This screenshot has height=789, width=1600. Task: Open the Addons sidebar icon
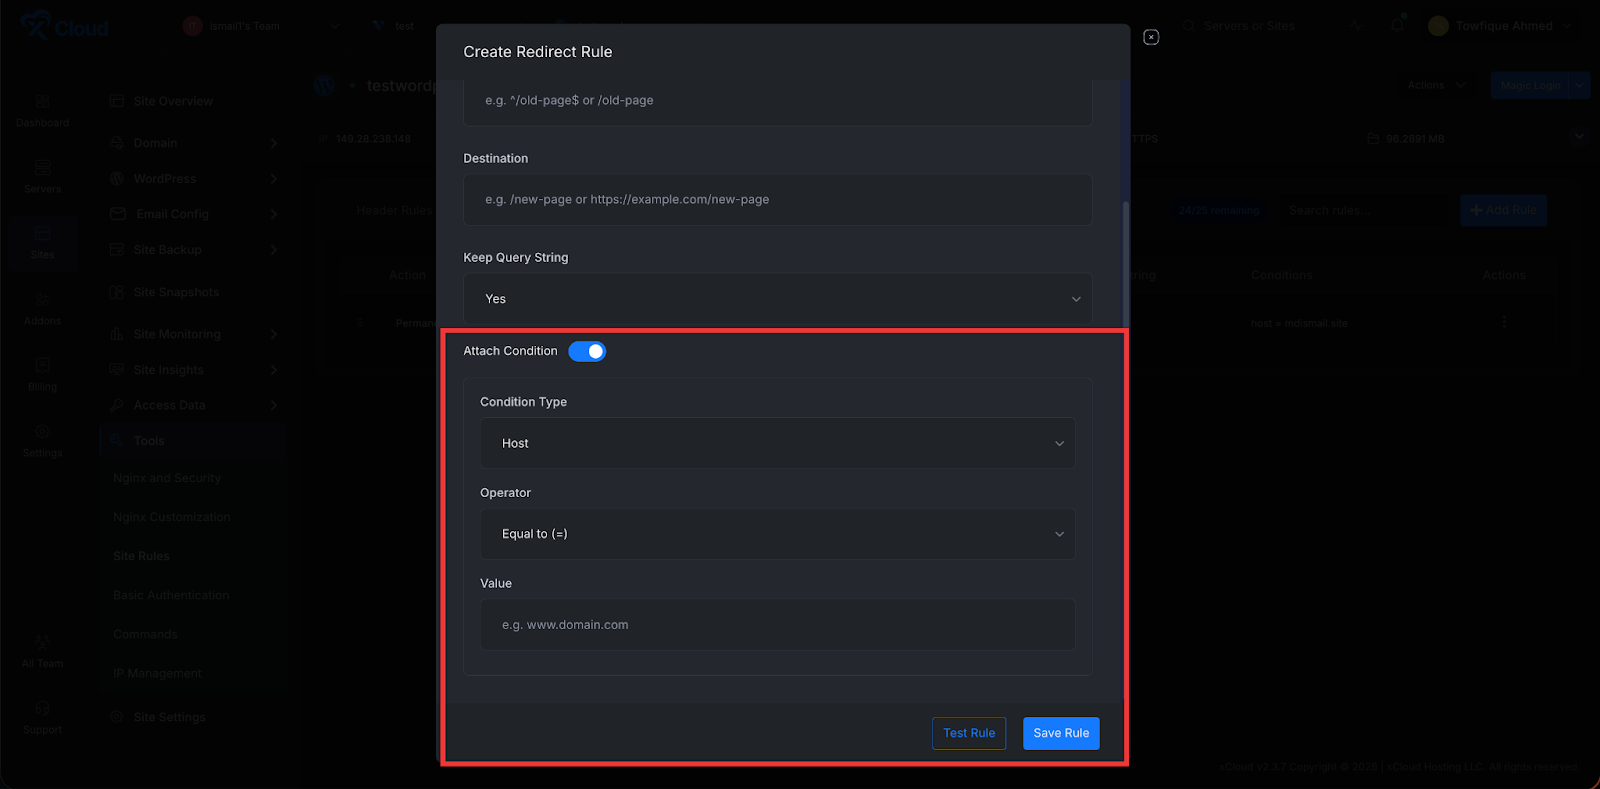42,305
